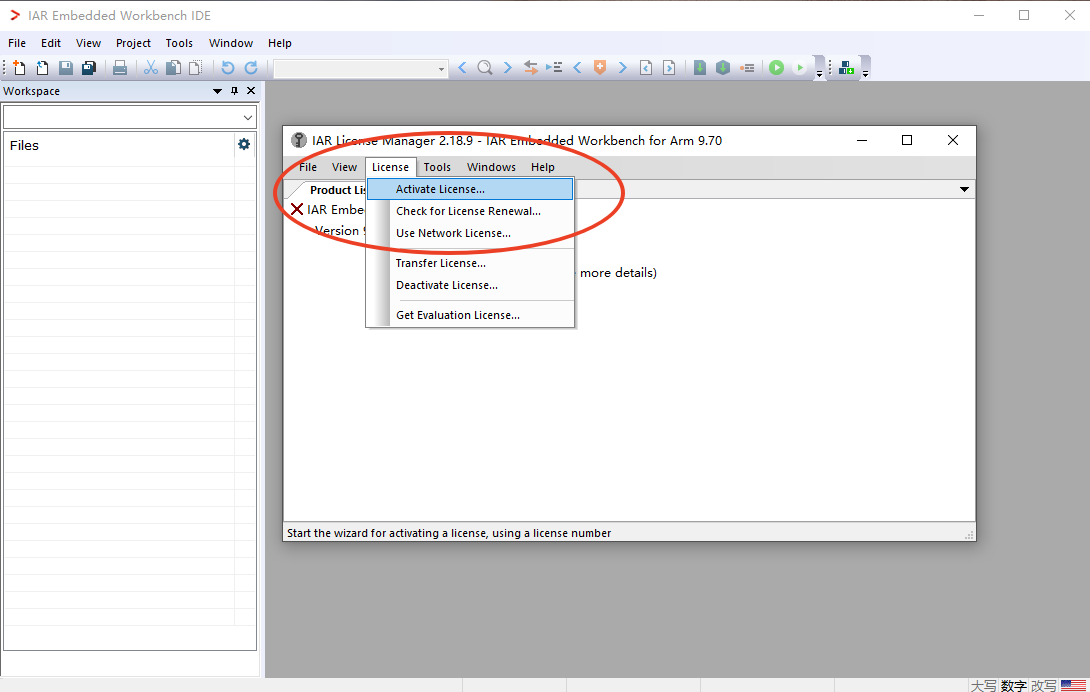1090x692 pixels.
Task: Click the New Document toolbar icon
Action: 19,68
